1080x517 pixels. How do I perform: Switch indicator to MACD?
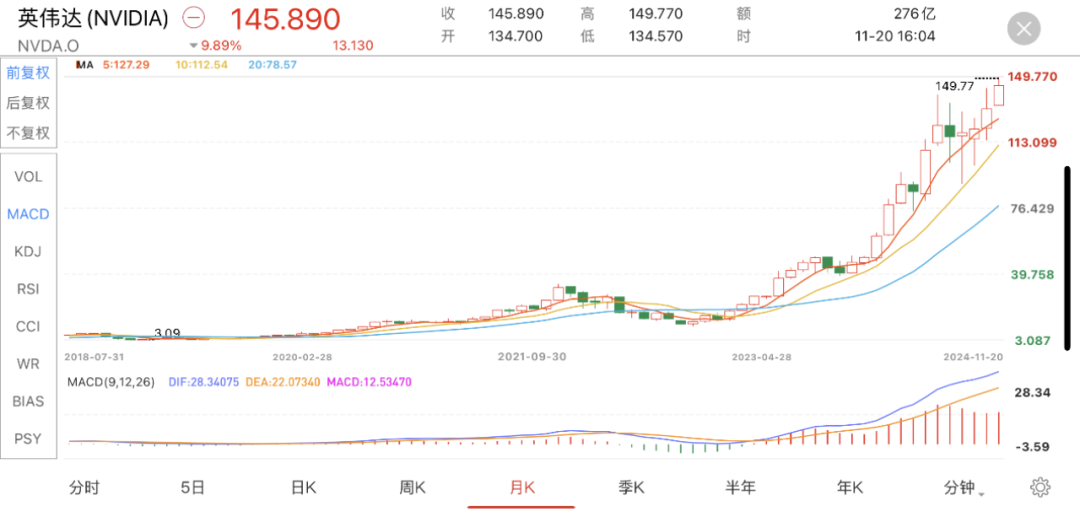pyautogui.click(x=28, y=214)
